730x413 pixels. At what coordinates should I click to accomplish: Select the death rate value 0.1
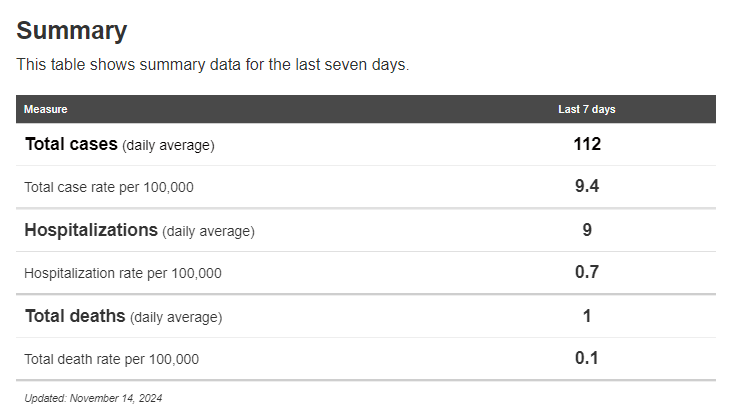click(x=587, y=358)
